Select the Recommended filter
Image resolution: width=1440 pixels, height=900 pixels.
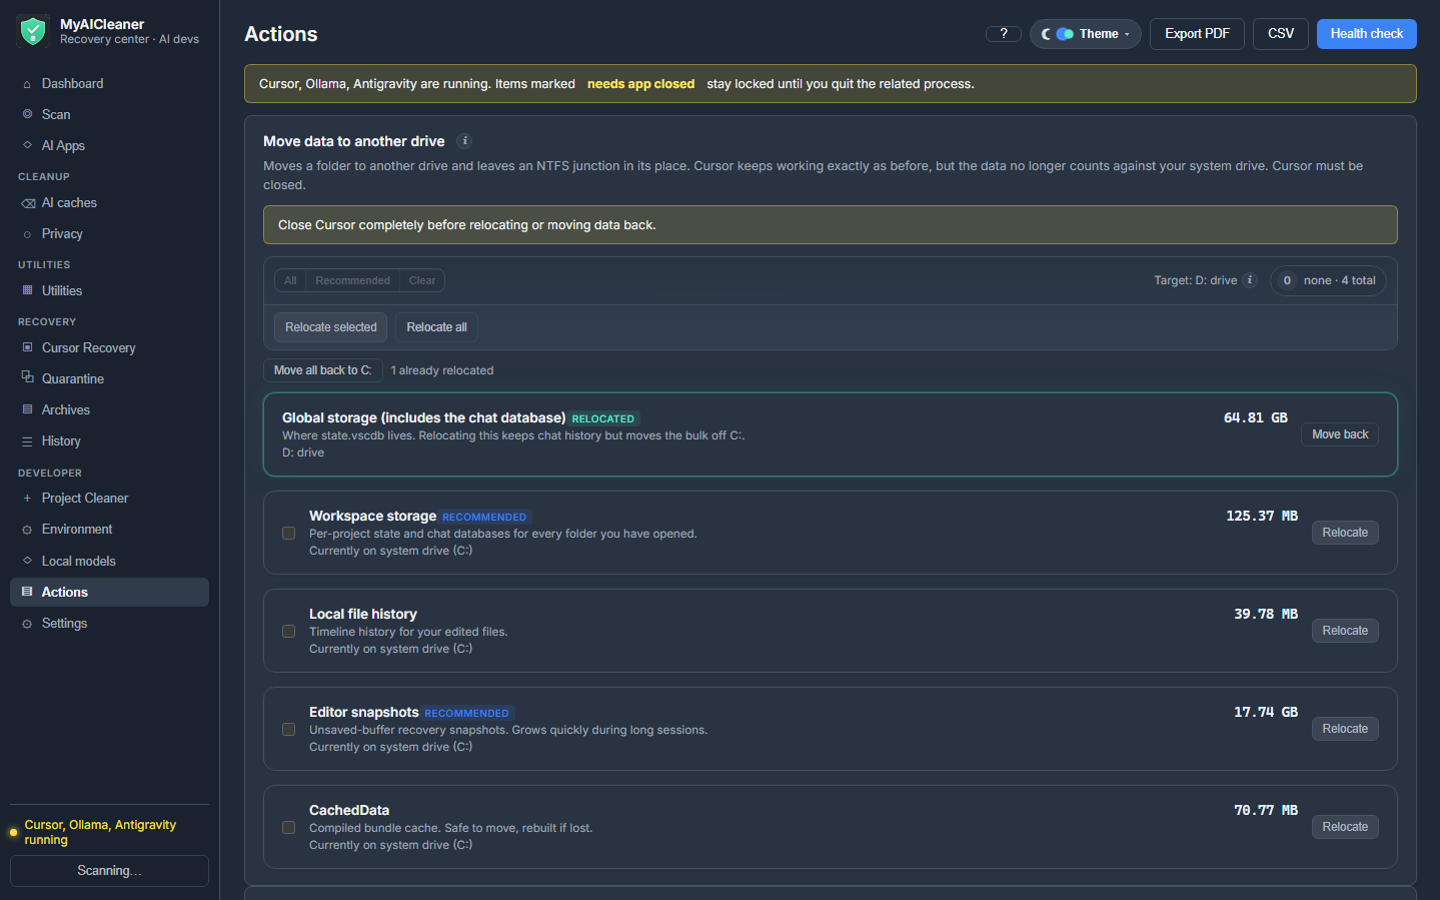353,281
